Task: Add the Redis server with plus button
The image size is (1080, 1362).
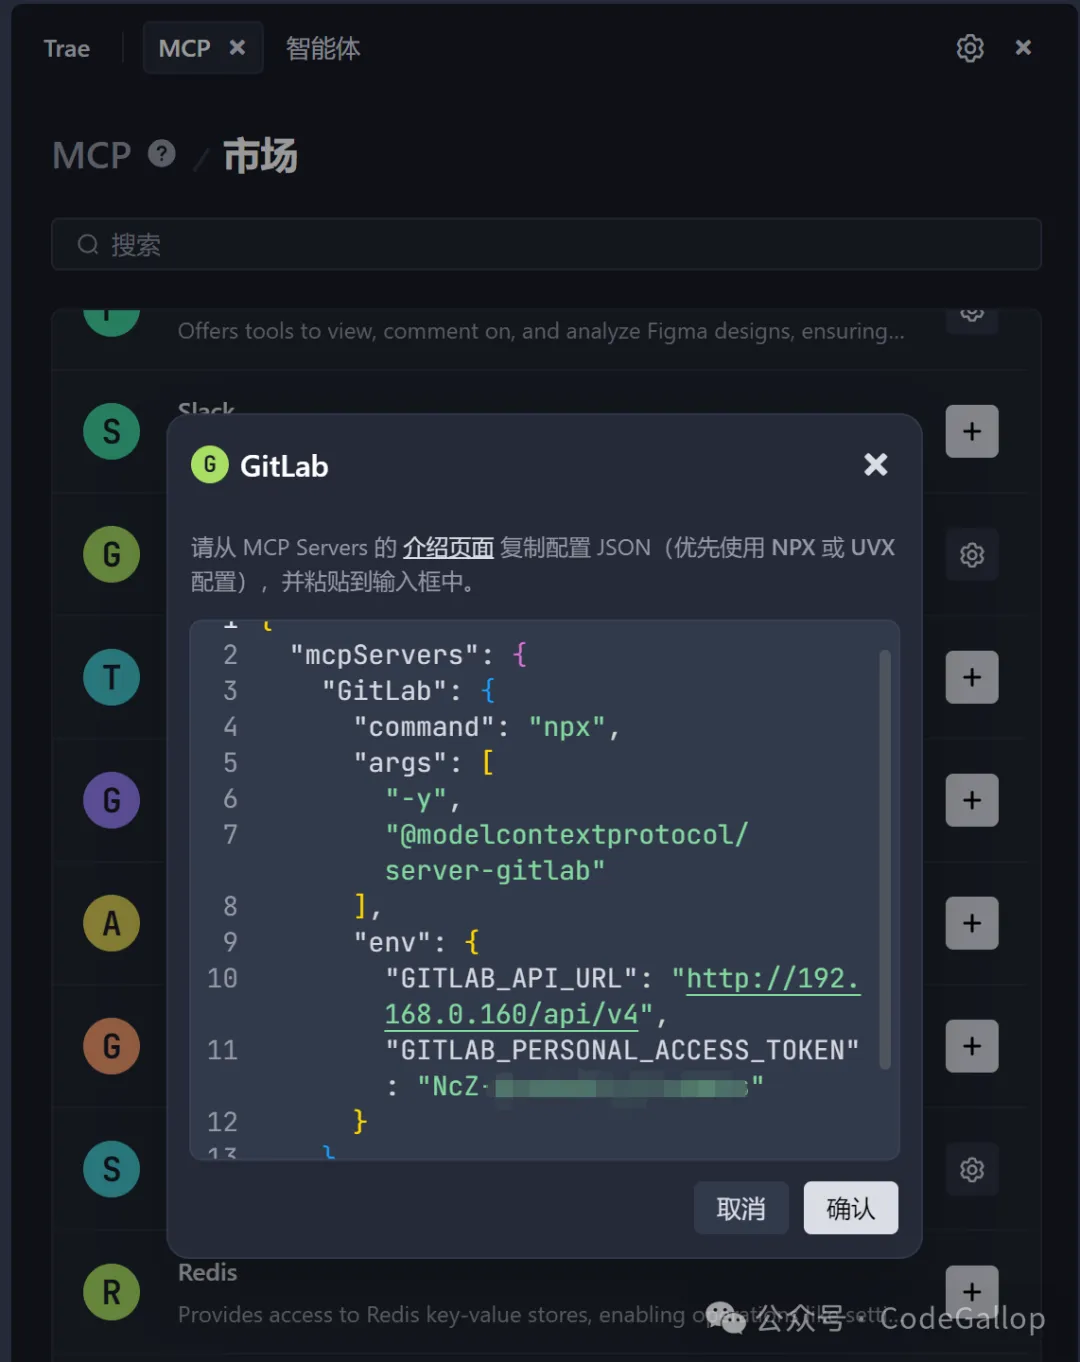Action: 972,1291
